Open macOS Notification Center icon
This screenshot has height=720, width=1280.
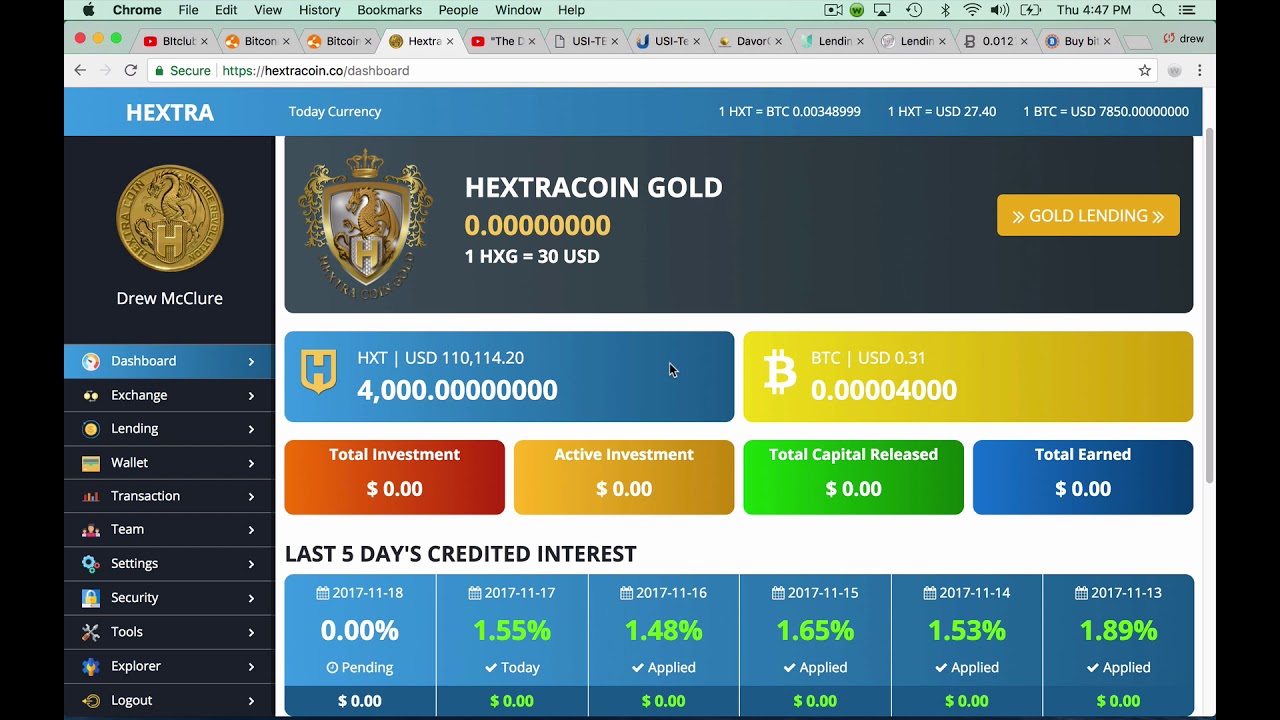pos(1187,10)
